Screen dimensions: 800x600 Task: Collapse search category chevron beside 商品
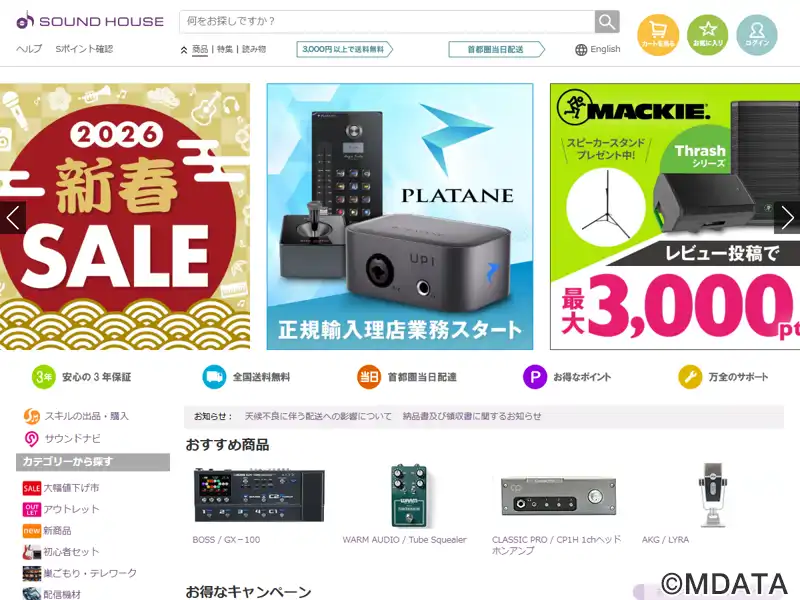[184, 50]
